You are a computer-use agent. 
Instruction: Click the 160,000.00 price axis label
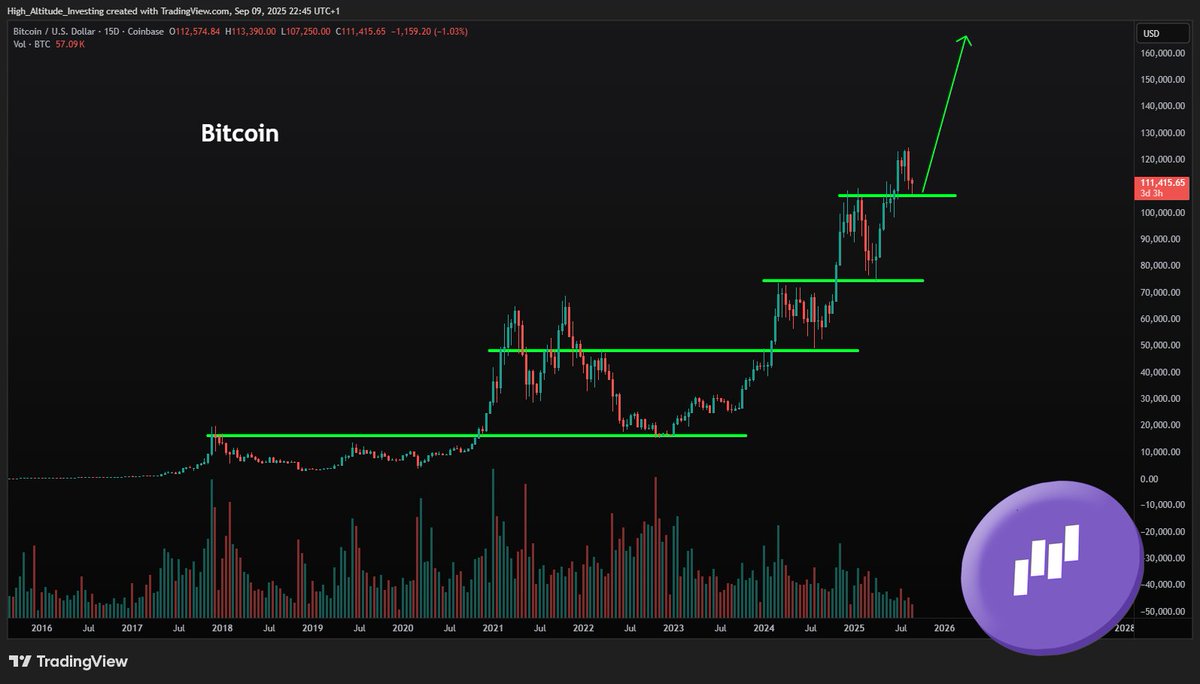[1162, 53]
